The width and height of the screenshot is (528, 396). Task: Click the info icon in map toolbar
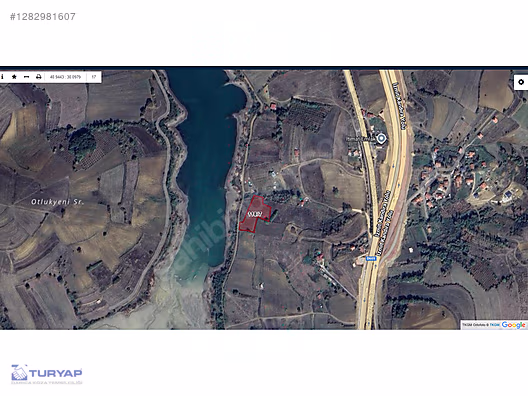pyautogui.click(x=2, y=77)
